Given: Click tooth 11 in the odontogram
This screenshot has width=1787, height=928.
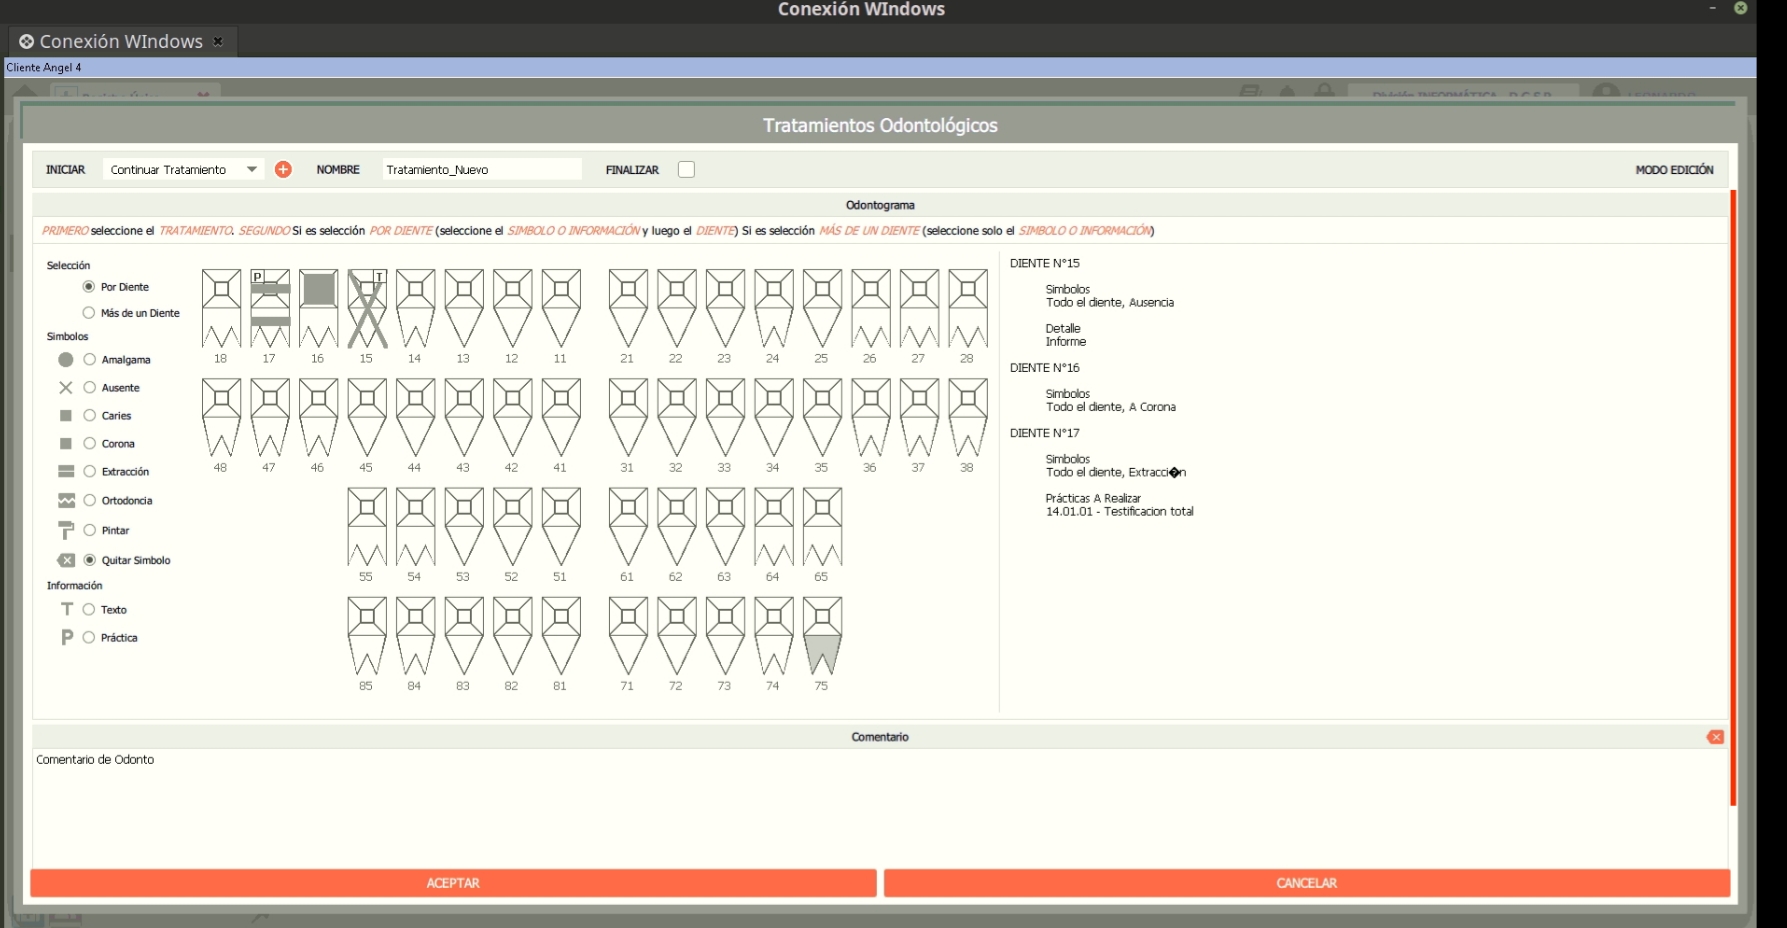Looking at the screenshot, I should [x=561, y=308].
